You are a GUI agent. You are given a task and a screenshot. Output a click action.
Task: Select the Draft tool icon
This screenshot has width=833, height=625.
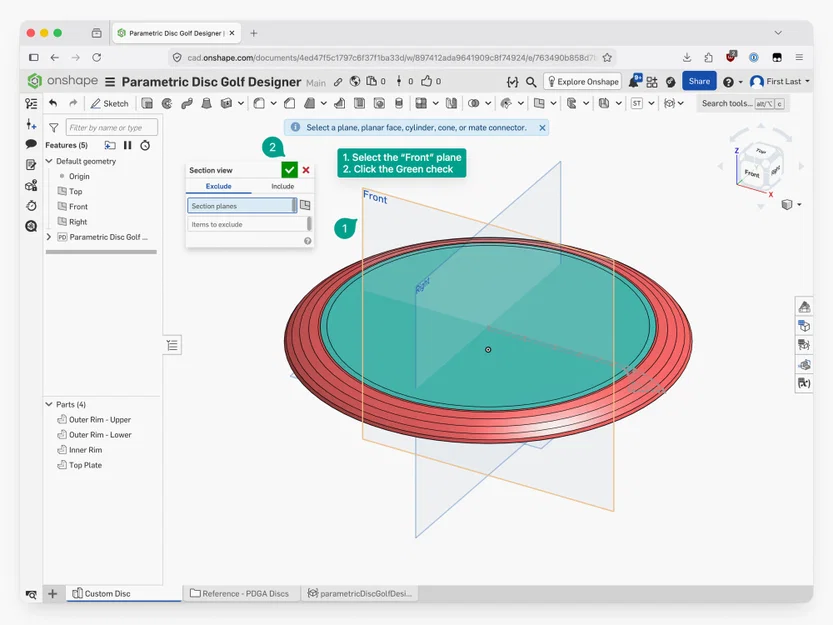[310, 104]
